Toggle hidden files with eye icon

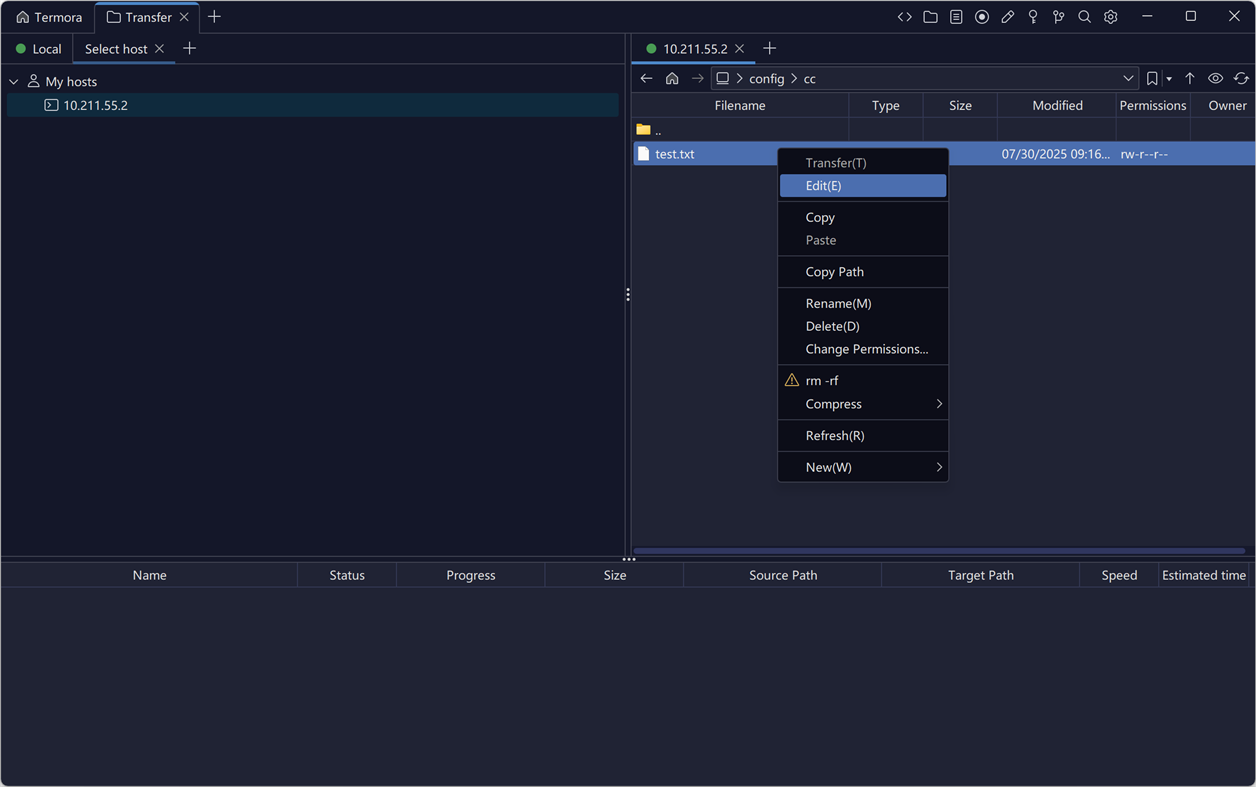(x=1216, y=78)
